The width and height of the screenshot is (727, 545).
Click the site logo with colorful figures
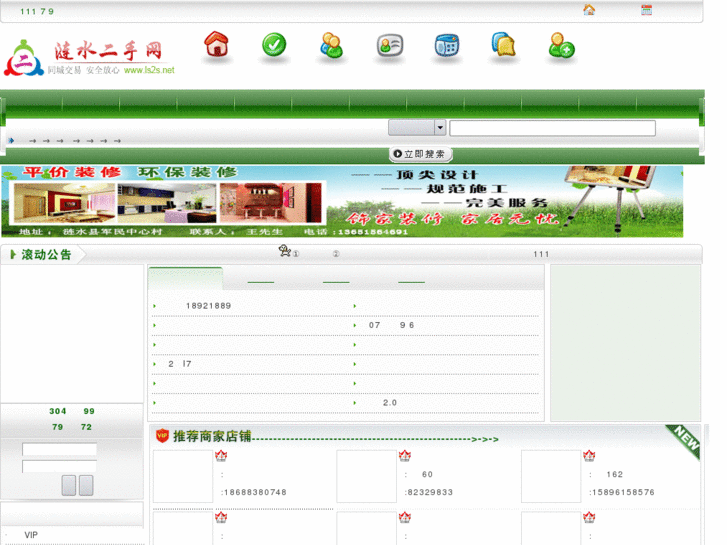(x=24, y=58)
